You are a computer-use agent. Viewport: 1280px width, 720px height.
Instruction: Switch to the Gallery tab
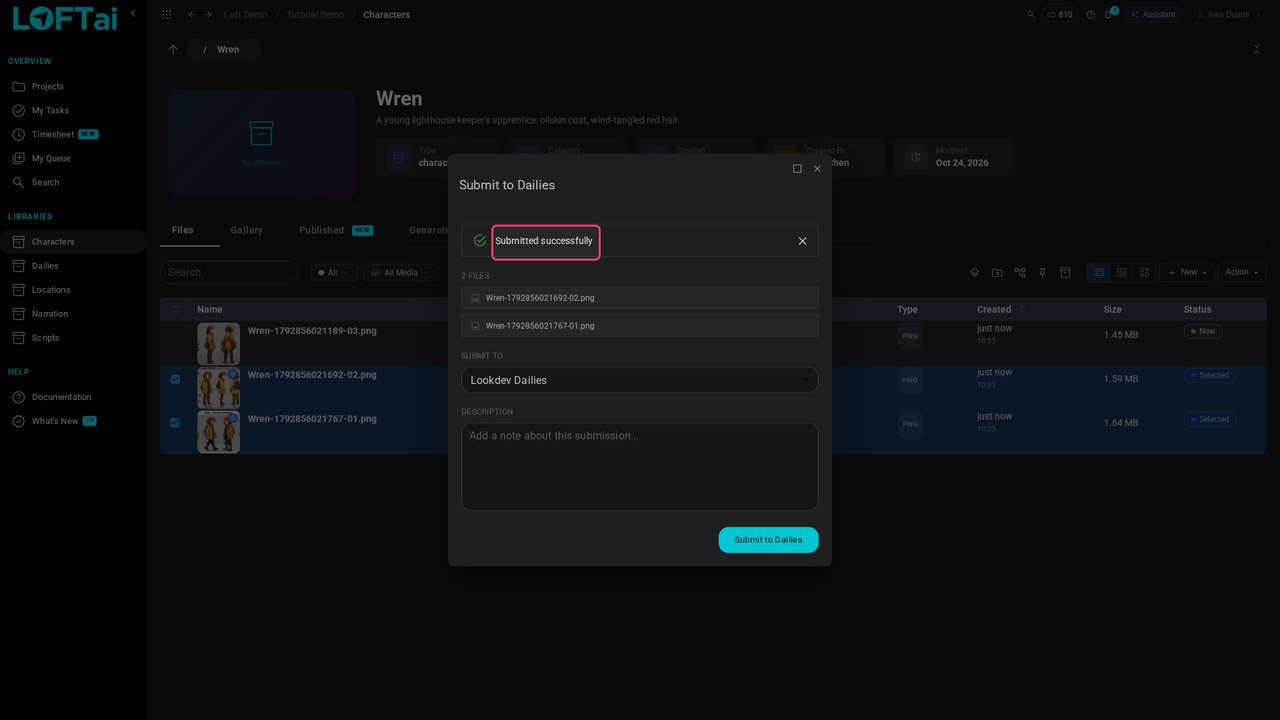click(246, 230)
